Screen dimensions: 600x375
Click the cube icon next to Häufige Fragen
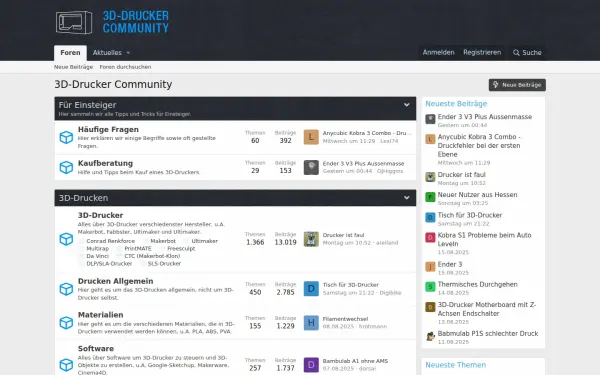pos(66,137)
